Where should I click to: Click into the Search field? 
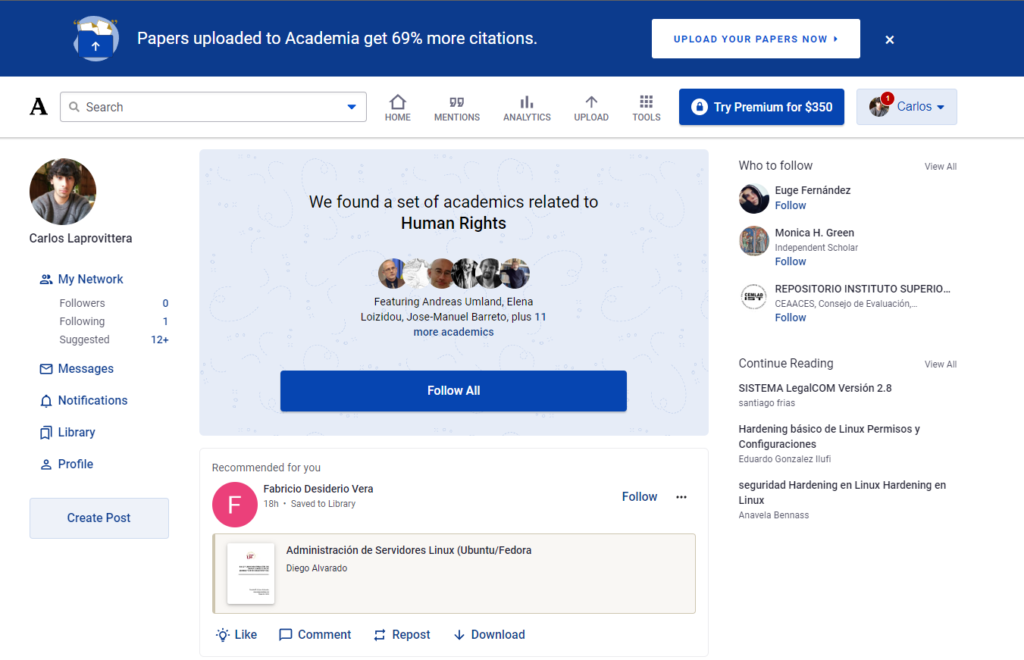pyautogui.click(x=213, y=106)
